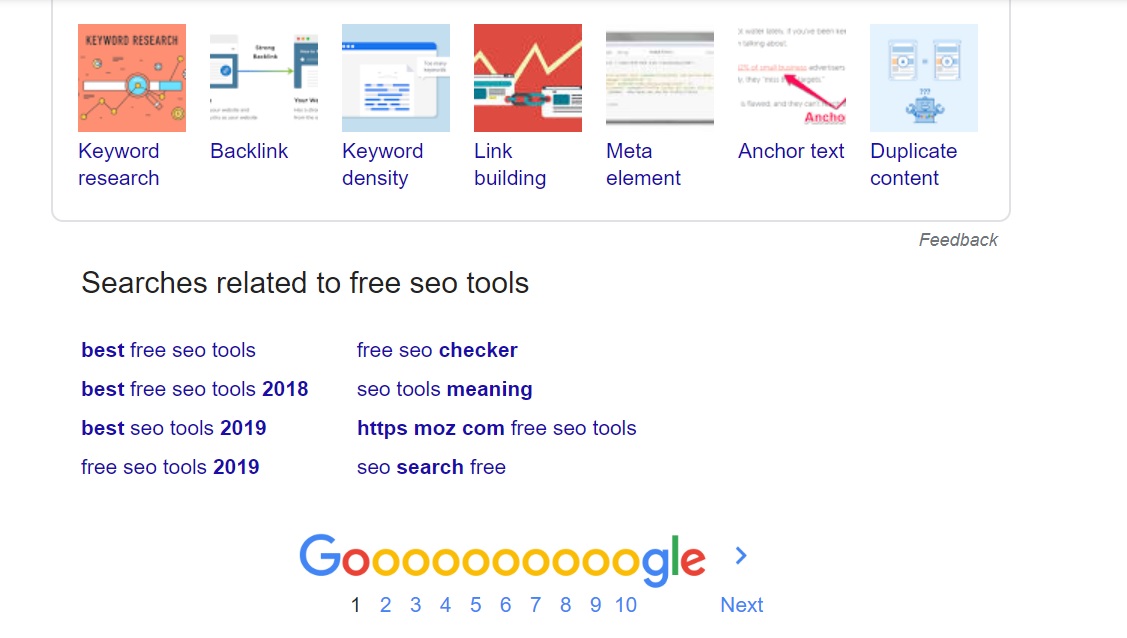The height and width of the screenshot is (638, 1127).
Task: Select seo tools meaning suggestion
Action: pyautogui.click(x=445, y=389)
